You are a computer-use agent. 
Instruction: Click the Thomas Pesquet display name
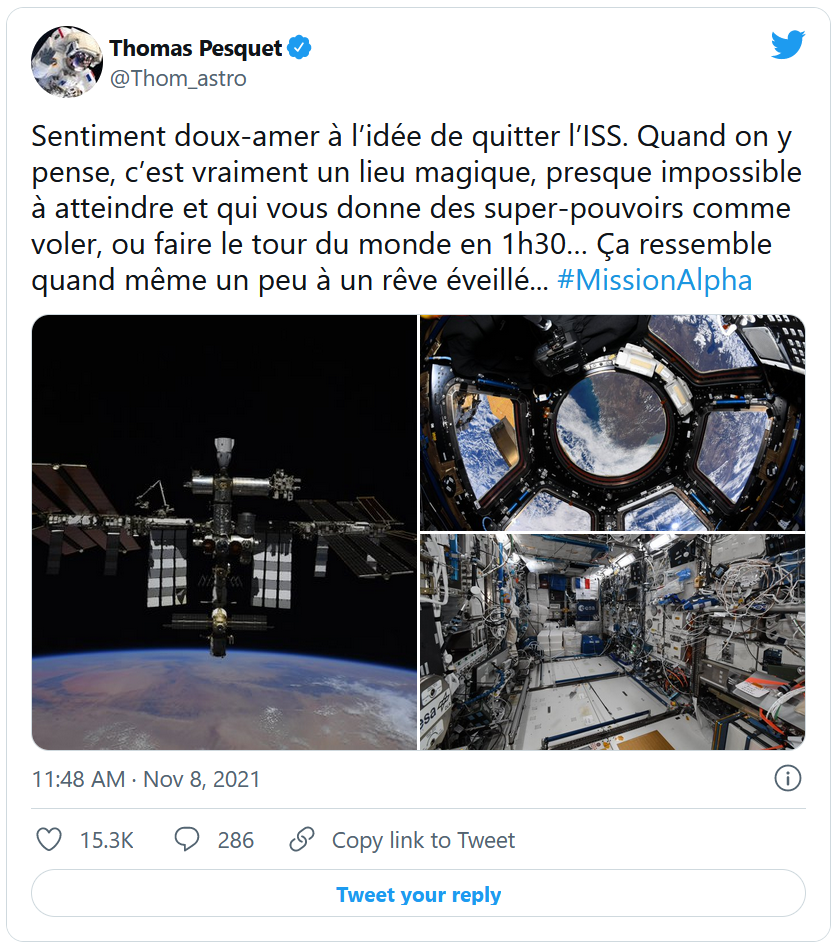point(196,48)
